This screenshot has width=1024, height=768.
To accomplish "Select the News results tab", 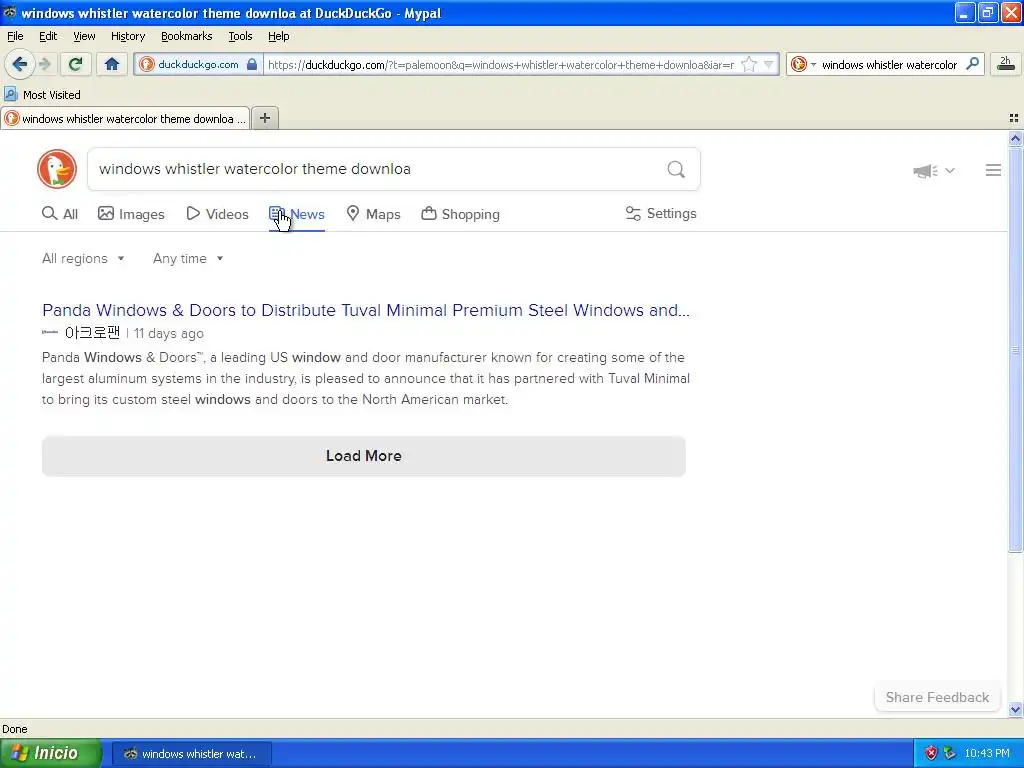I will 296,214.
